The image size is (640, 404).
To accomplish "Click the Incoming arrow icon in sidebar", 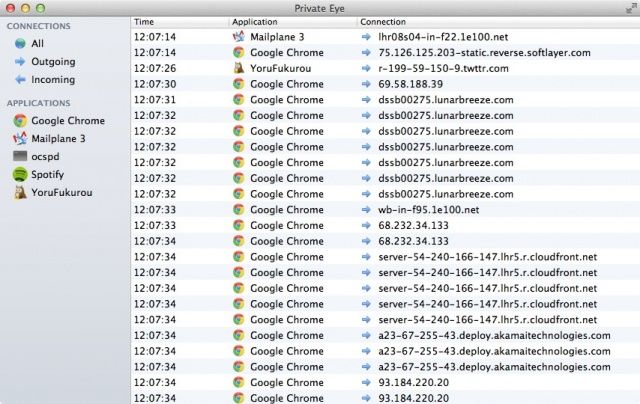I will point(19,80).
